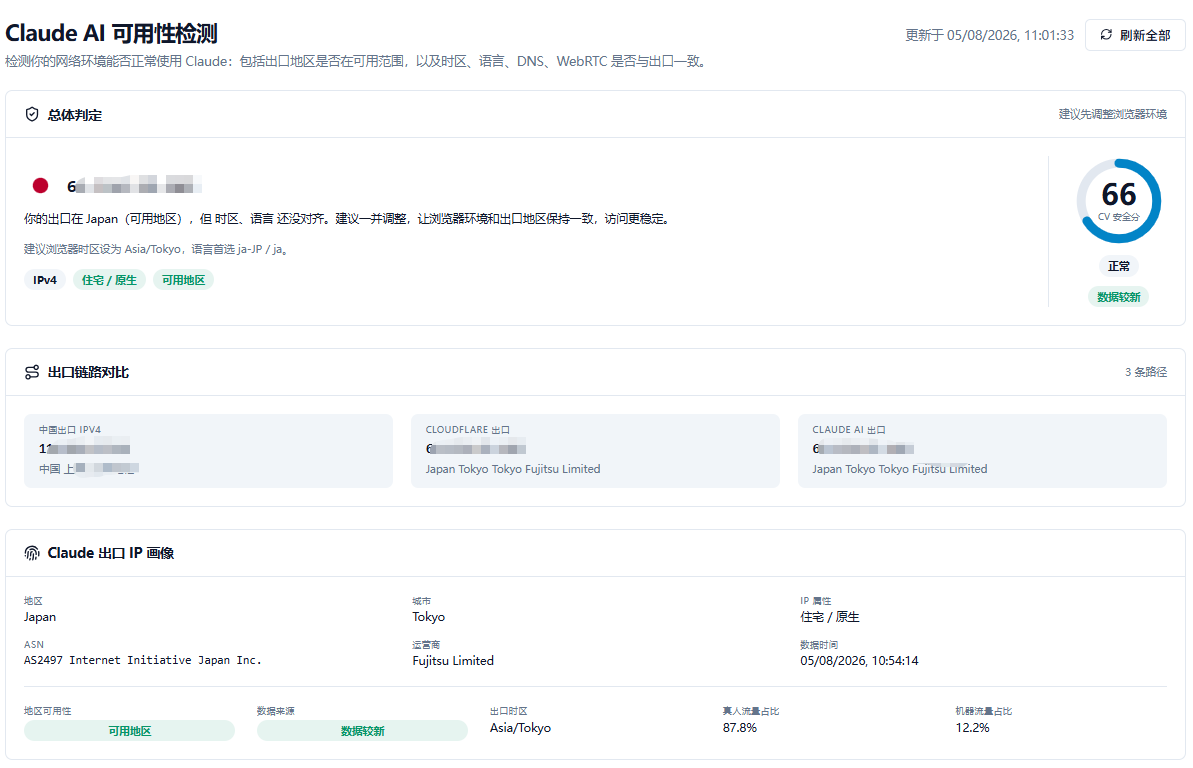
Task: Click the 可用地区 pill under 地区可用性
Action: [129, 731]
